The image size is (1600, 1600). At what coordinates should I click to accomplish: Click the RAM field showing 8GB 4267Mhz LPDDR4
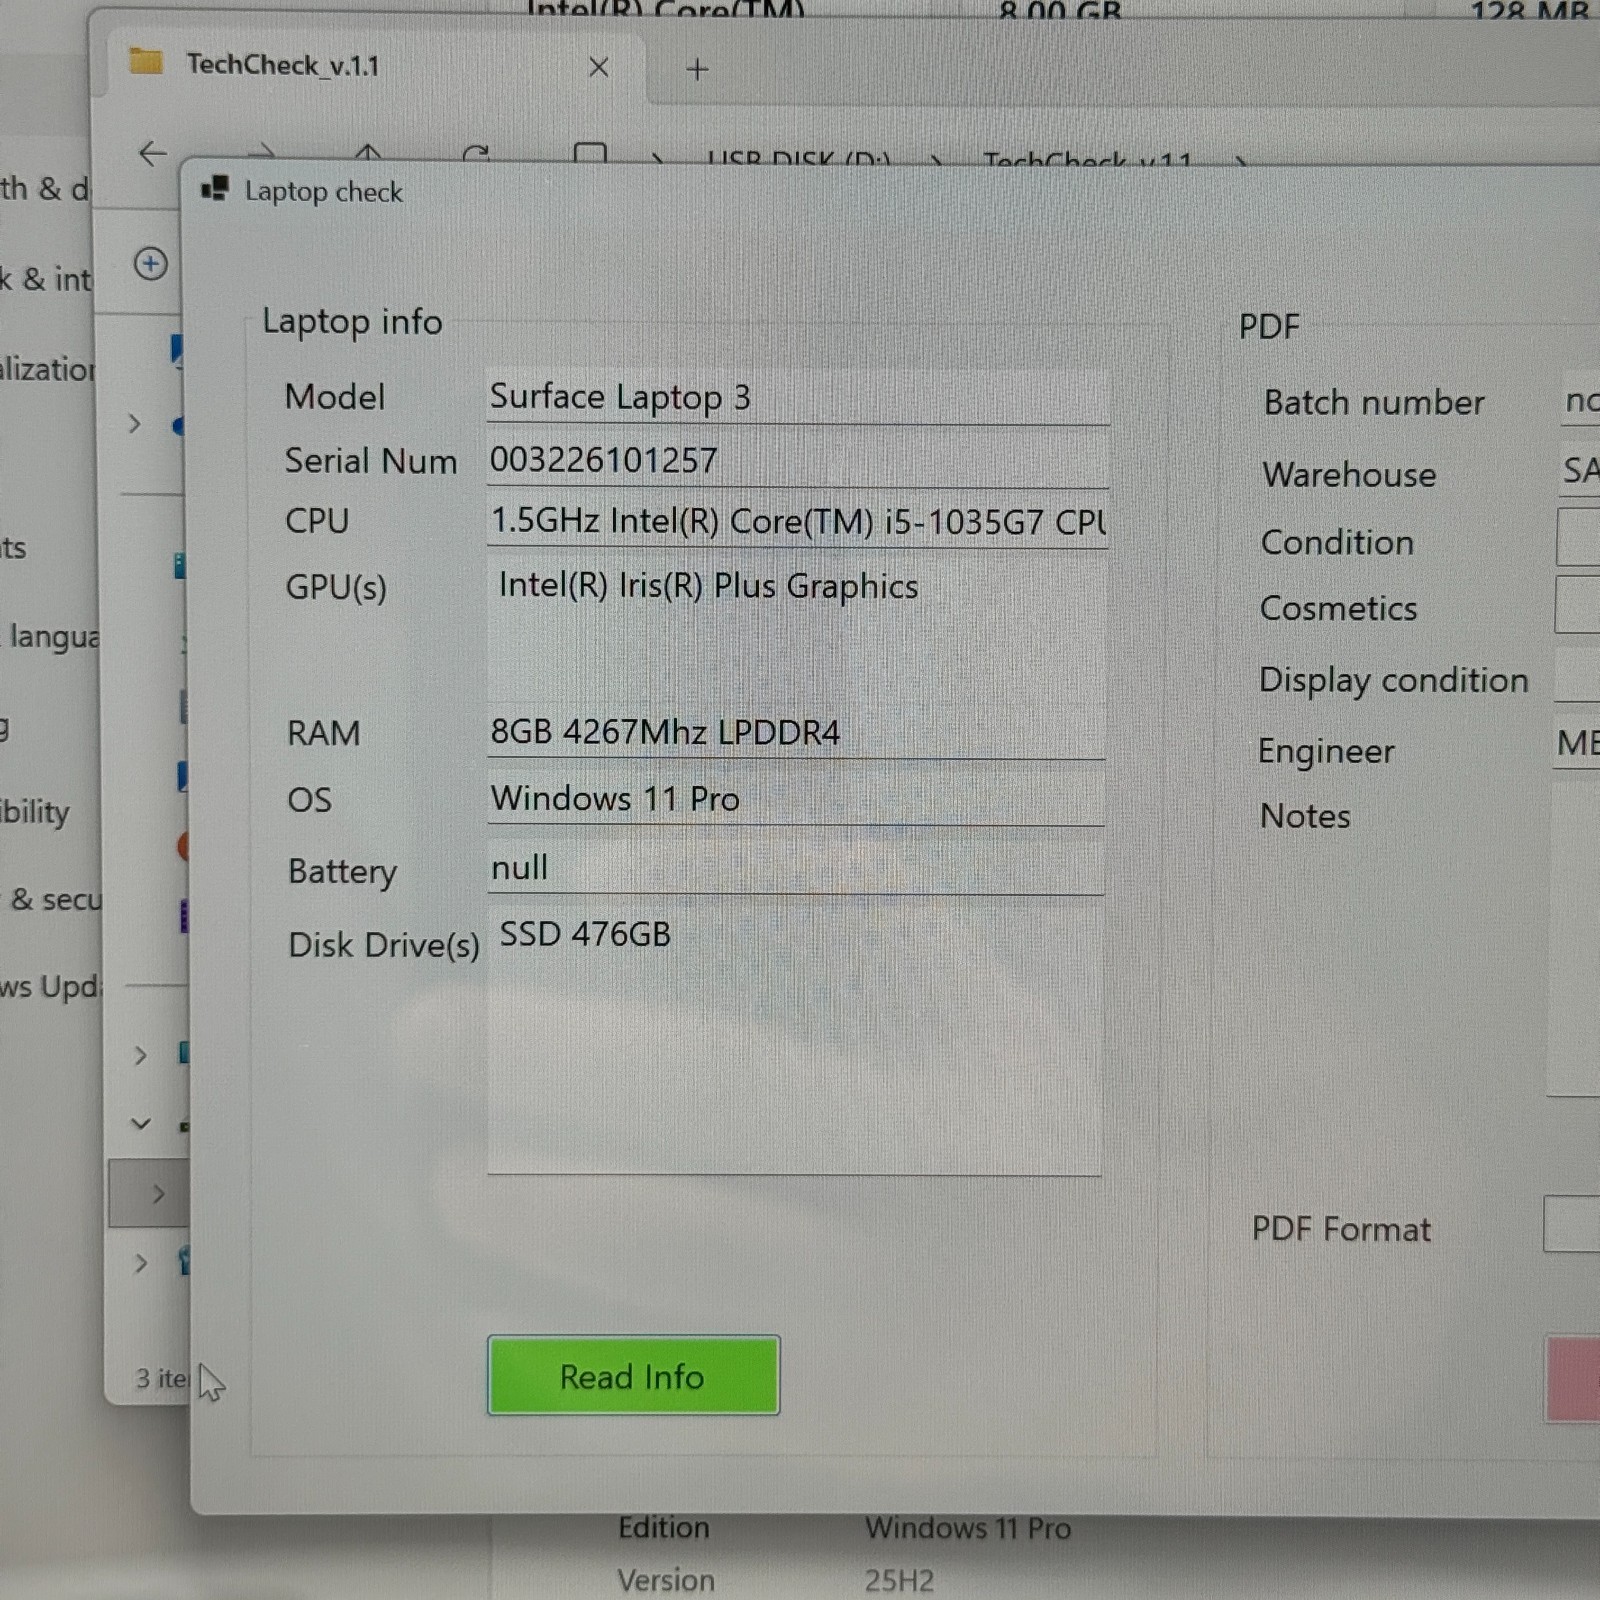(796, 733)
